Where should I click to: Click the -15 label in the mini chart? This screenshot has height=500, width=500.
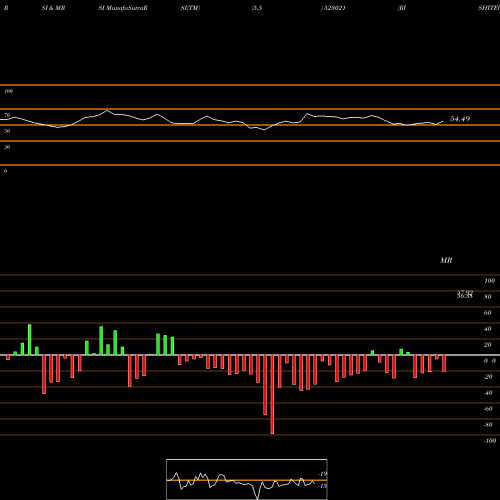322,486
